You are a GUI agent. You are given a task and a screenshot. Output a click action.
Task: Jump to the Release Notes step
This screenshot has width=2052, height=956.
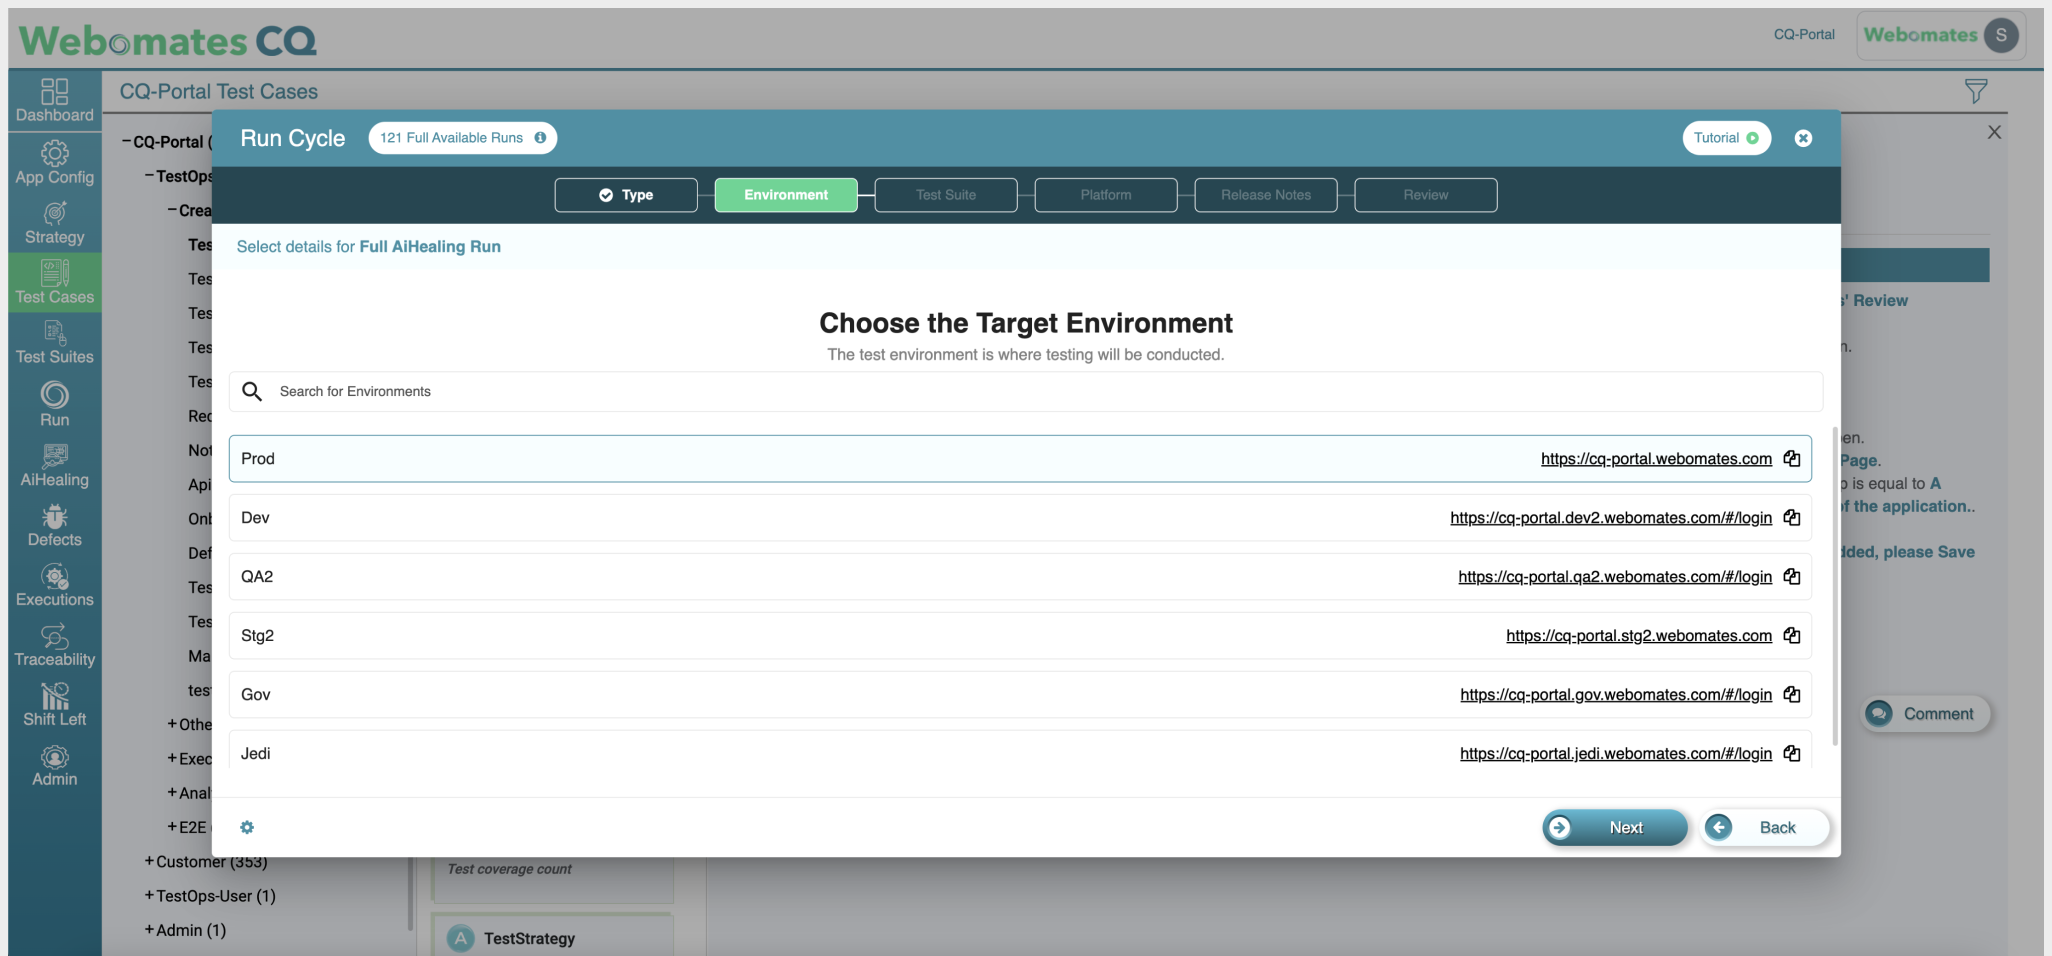click(x=1266, y=195)
